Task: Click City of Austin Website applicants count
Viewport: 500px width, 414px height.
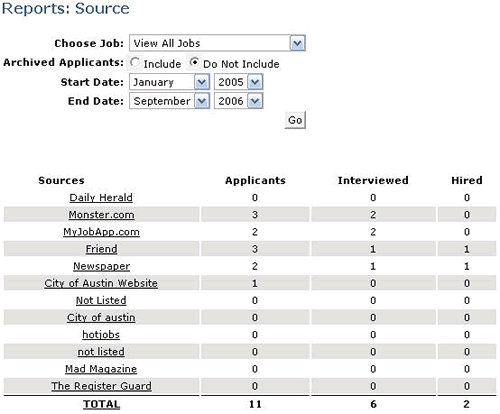Action: 255,283
